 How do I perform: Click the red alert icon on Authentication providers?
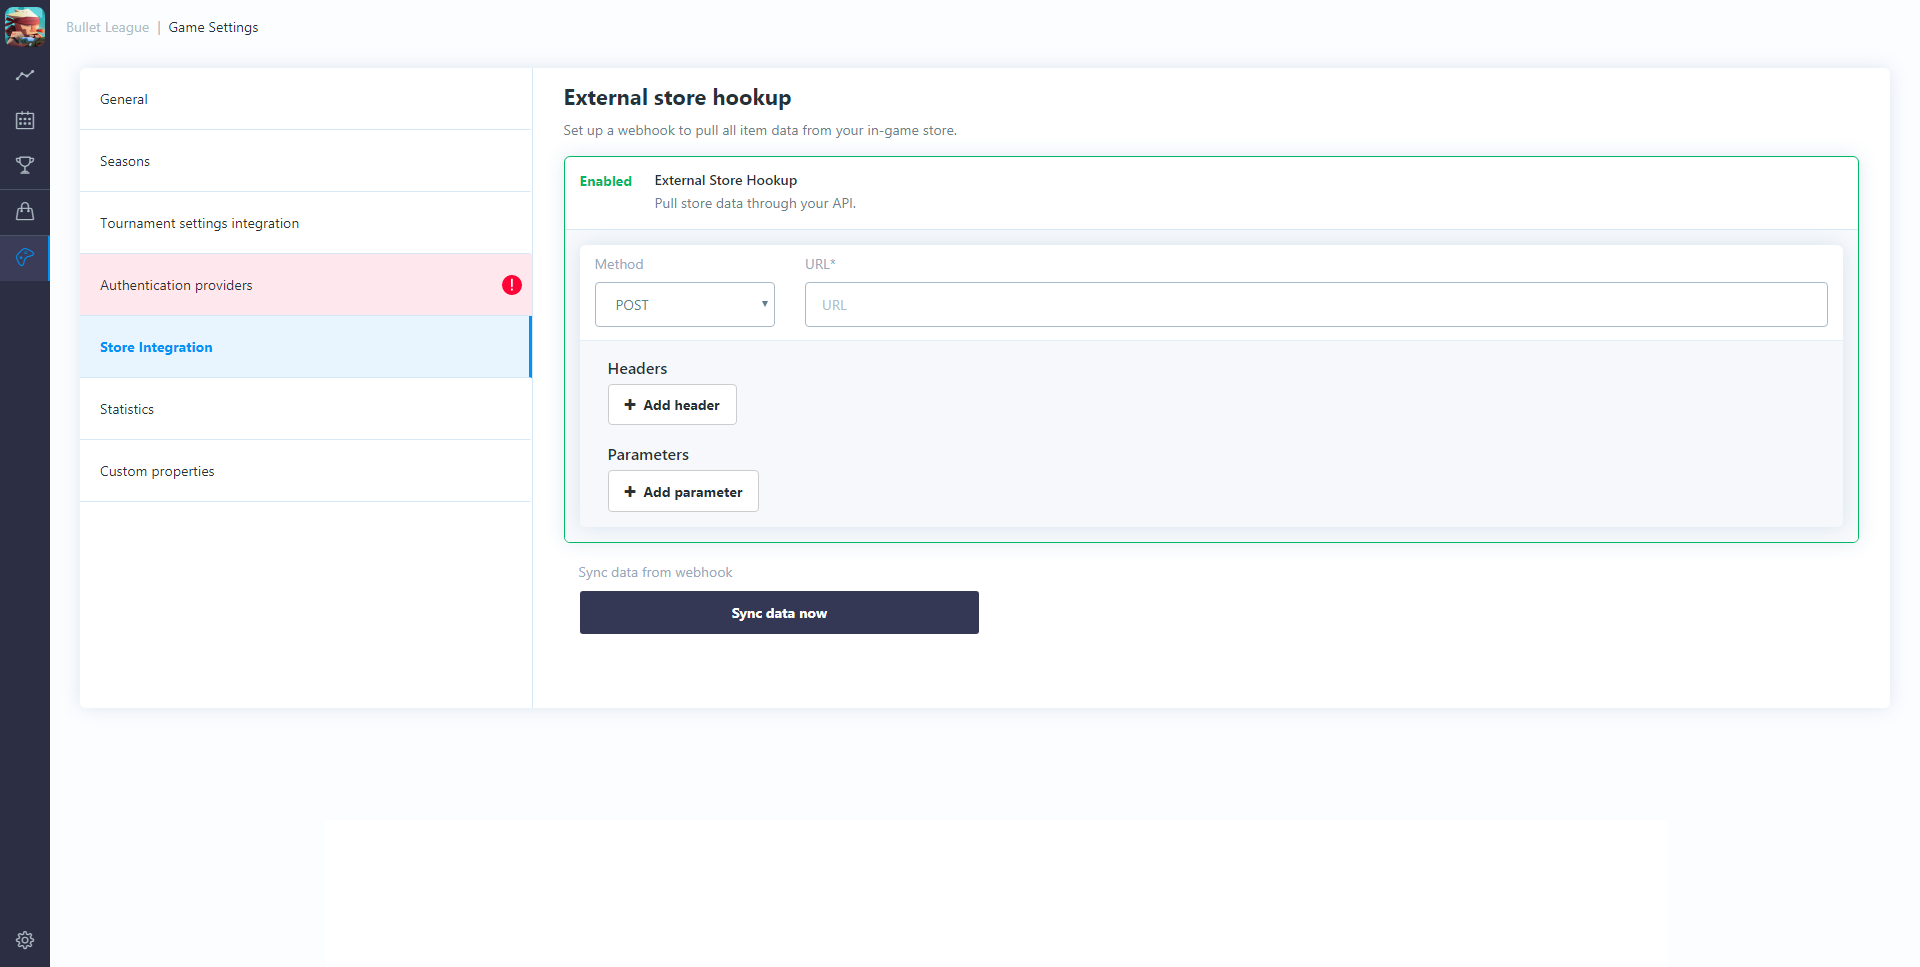click(511, 285)
